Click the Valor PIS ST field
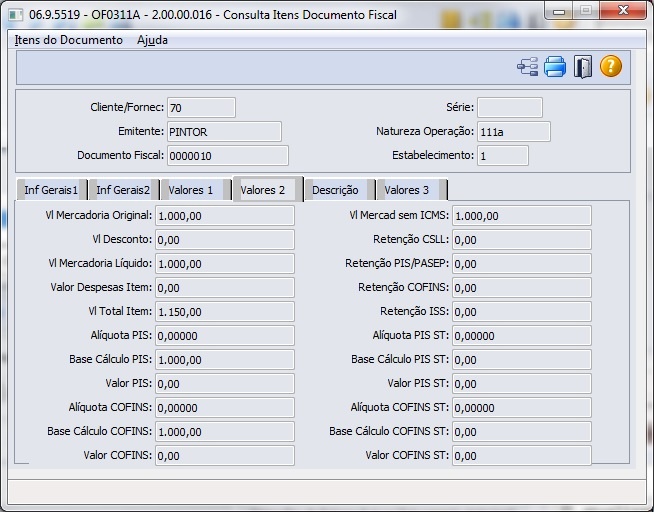The width and height of the screenshot is (654, 512). click(x=522, y=384)
